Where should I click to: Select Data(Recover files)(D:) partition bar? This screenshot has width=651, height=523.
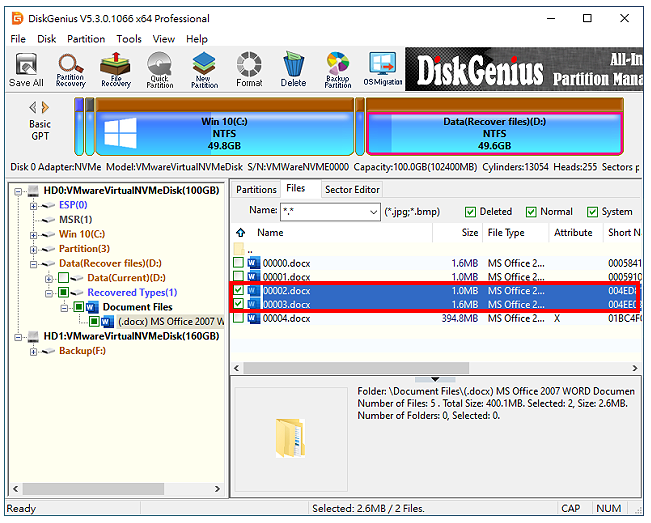coord(494,127)
